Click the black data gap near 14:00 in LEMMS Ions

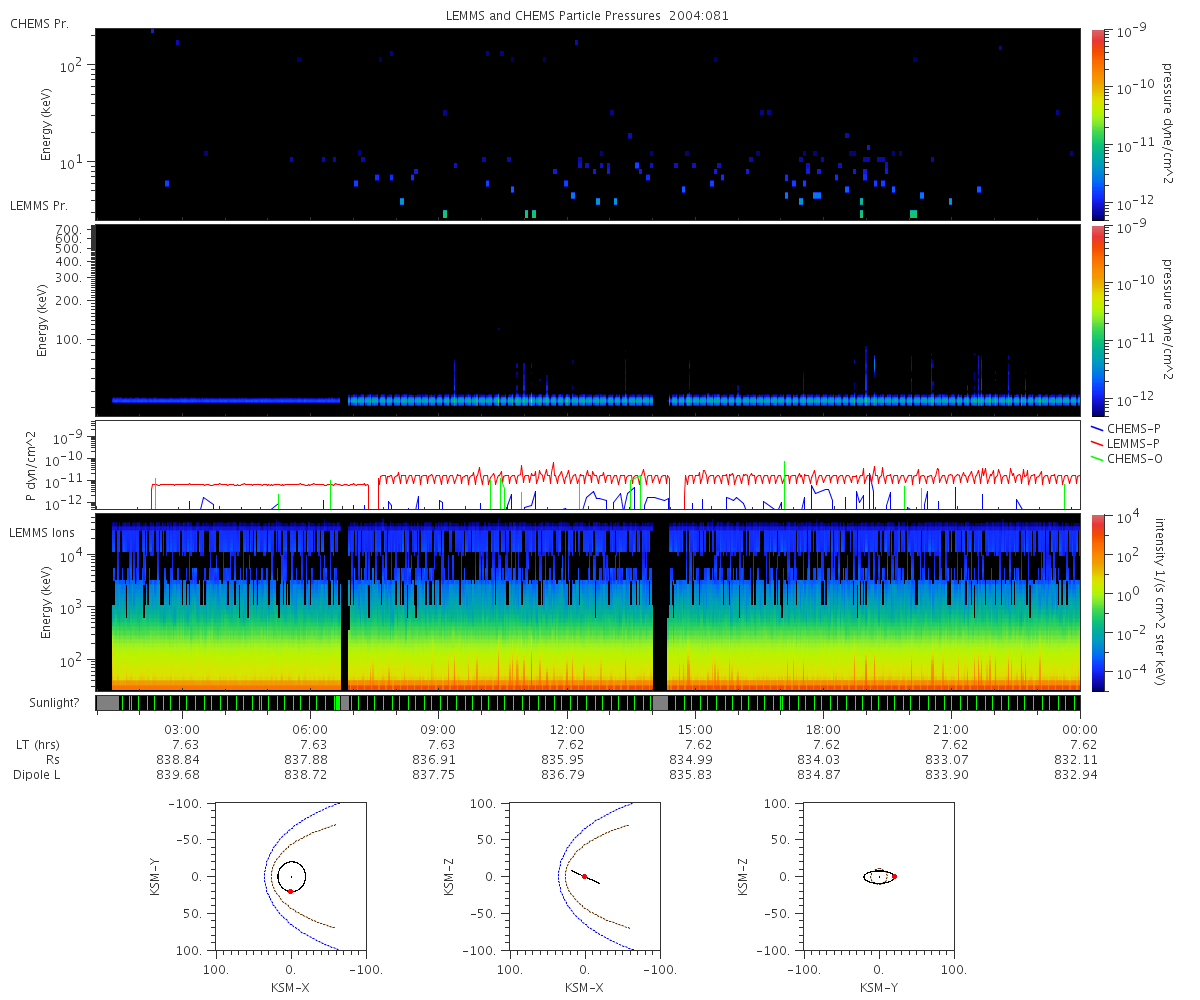coord(660,602)
